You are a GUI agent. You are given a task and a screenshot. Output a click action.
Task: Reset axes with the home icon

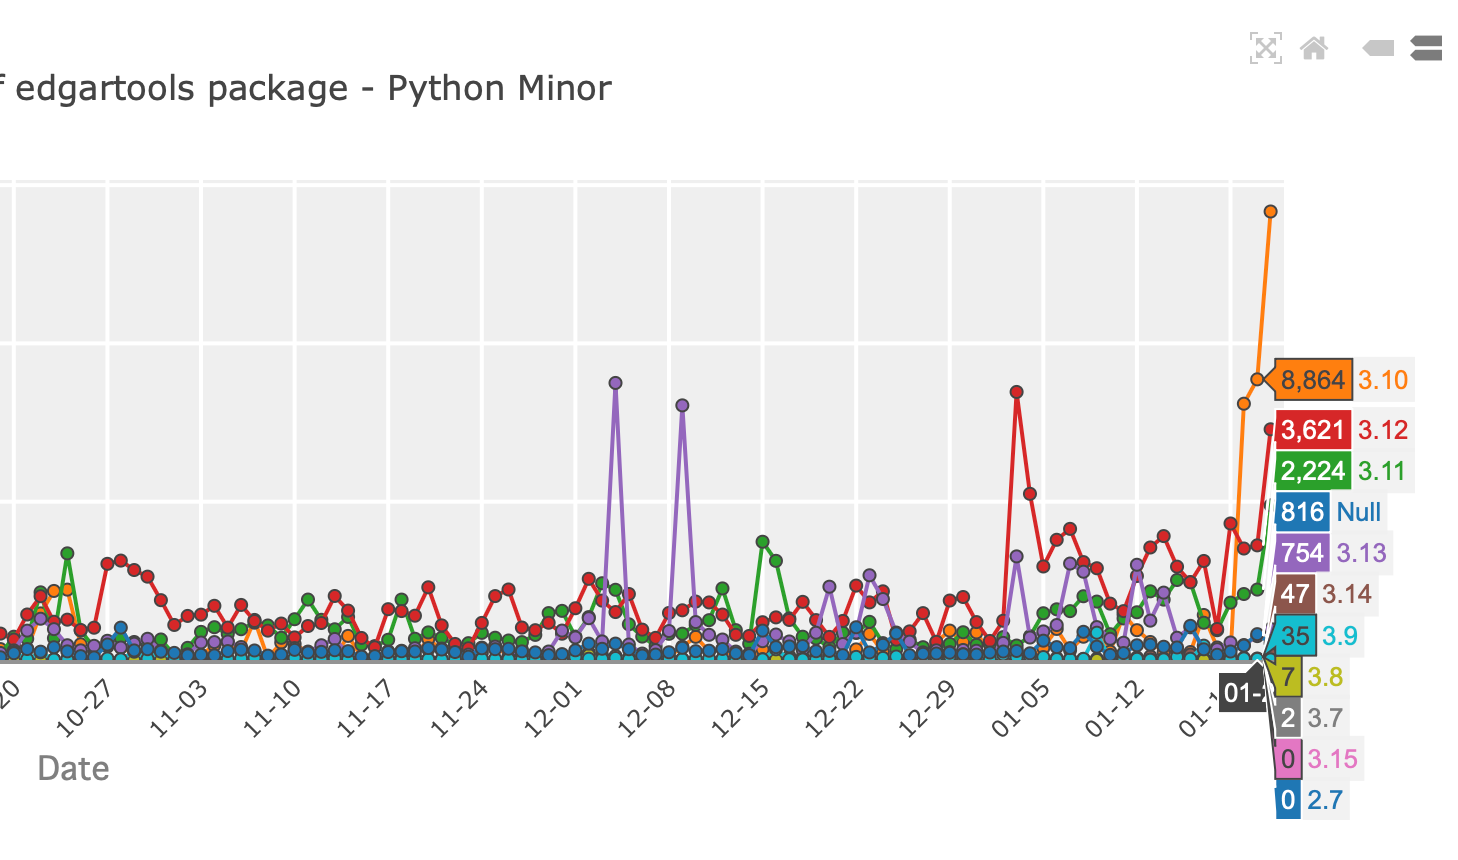click(x=1314, y=48)
